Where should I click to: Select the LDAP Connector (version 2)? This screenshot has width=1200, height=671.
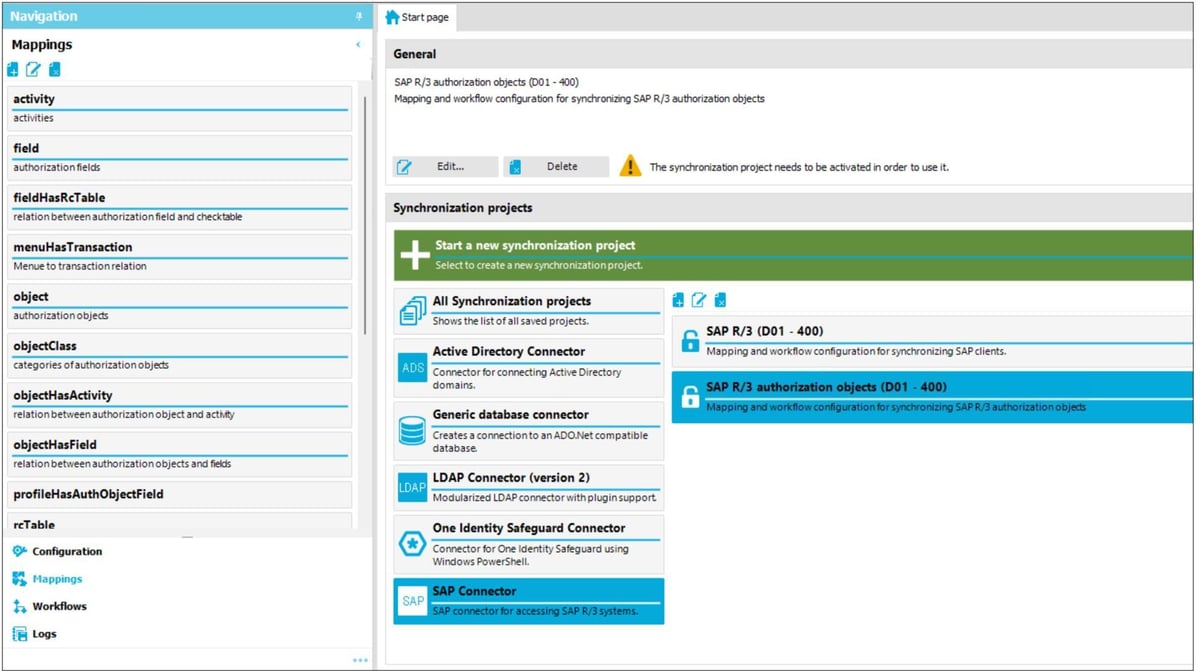(x=528, y=486)
